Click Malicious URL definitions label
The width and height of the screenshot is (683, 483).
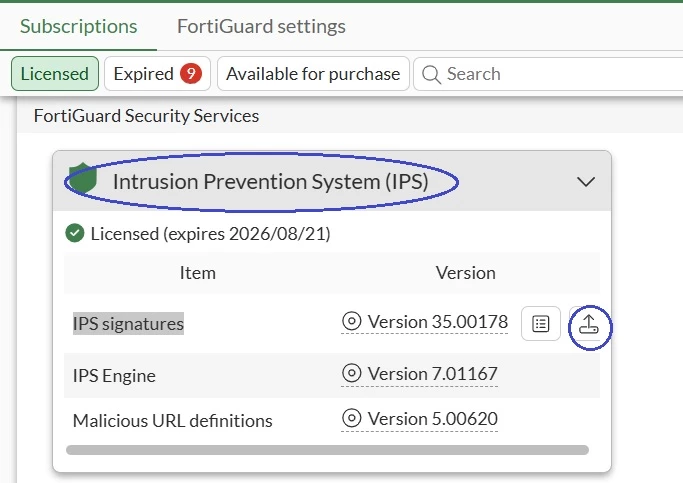click(x=172, y=421)
